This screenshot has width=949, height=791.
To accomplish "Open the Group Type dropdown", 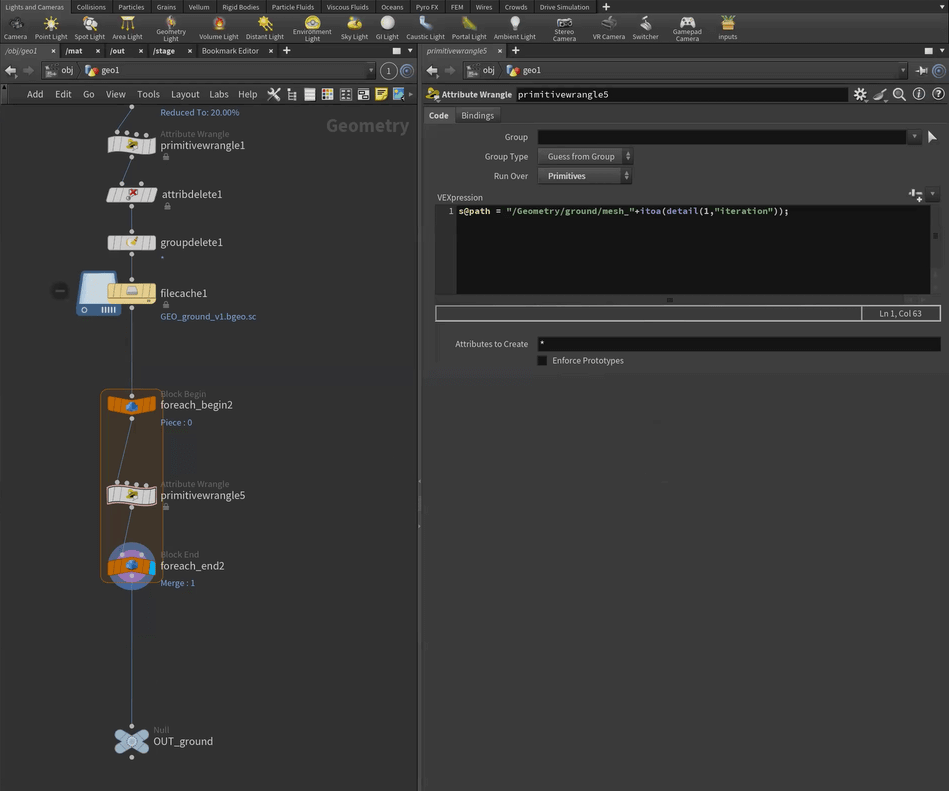I will [x=585, y=157].
